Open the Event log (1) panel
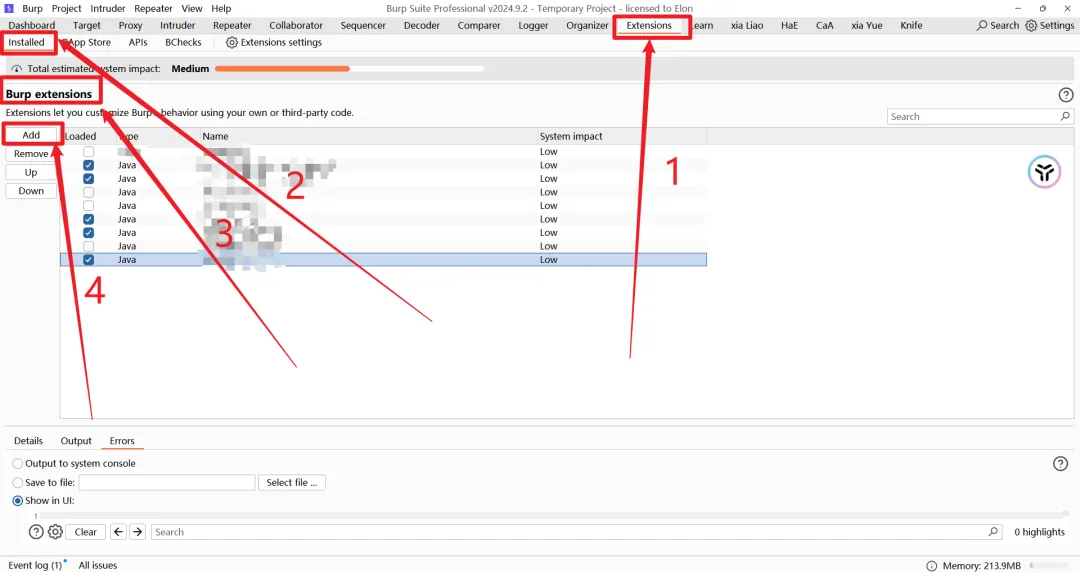The width and height of the screenshot is (1080, 572). pos(34,566)
